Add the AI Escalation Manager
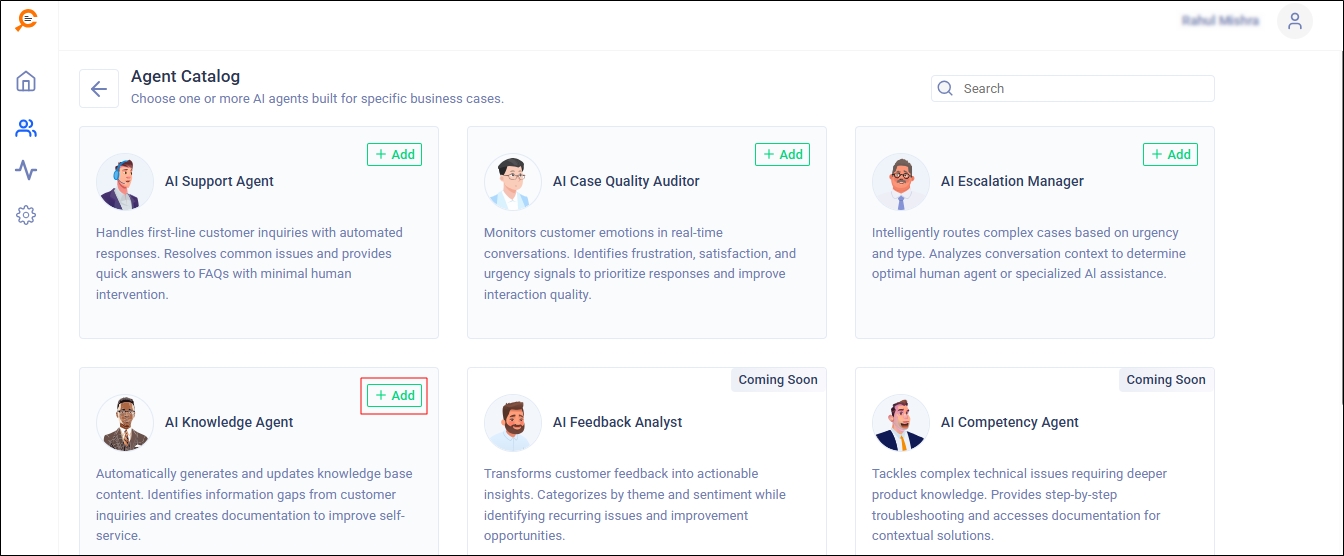 (1170, 154)
